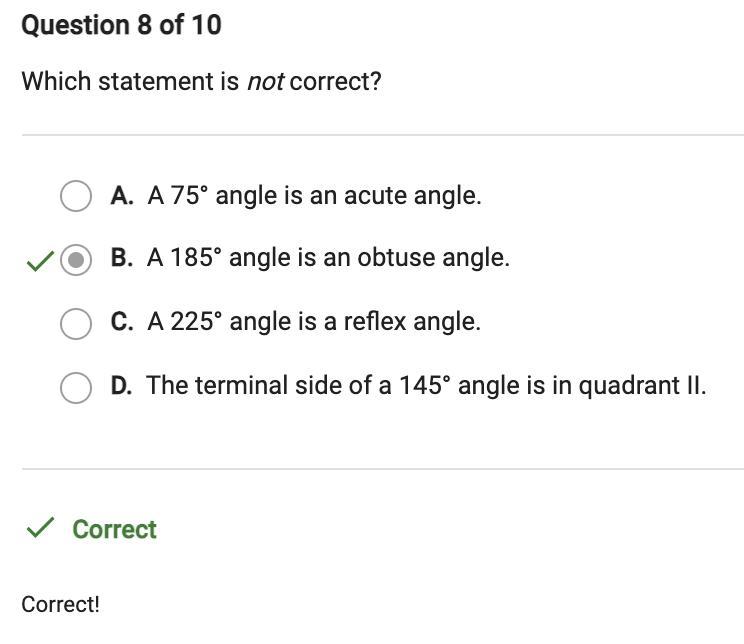The width and height of the screenshot is (744, 644).
Task: Click the 'Which statement is not correct?' prompt
Action: click(201, 81)
